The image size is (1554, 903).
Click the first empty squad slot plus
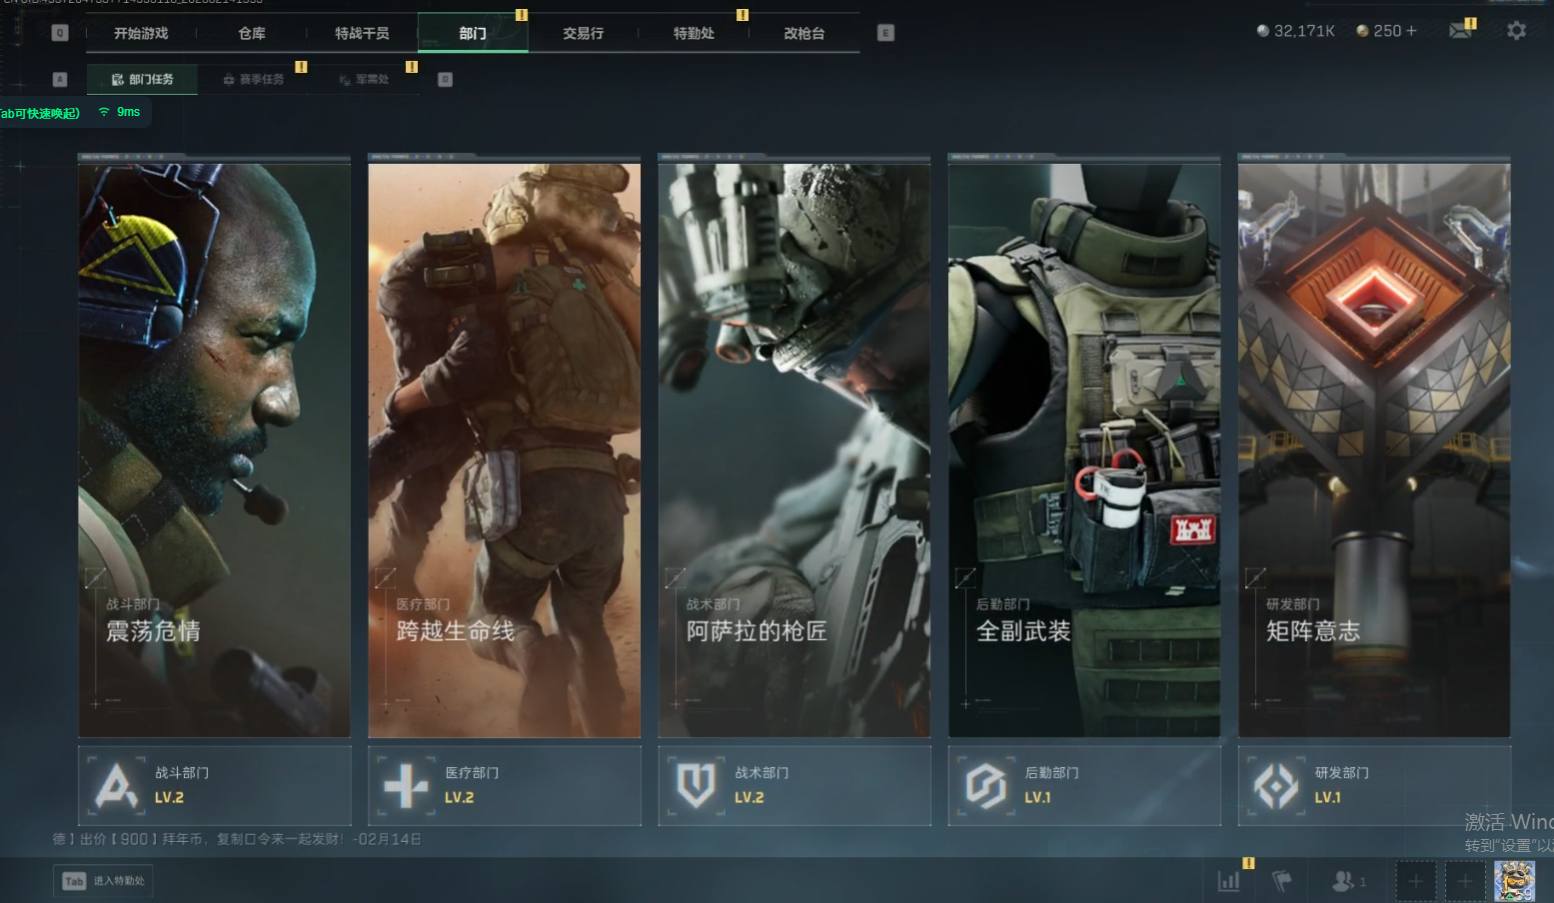coord(1416,881)
